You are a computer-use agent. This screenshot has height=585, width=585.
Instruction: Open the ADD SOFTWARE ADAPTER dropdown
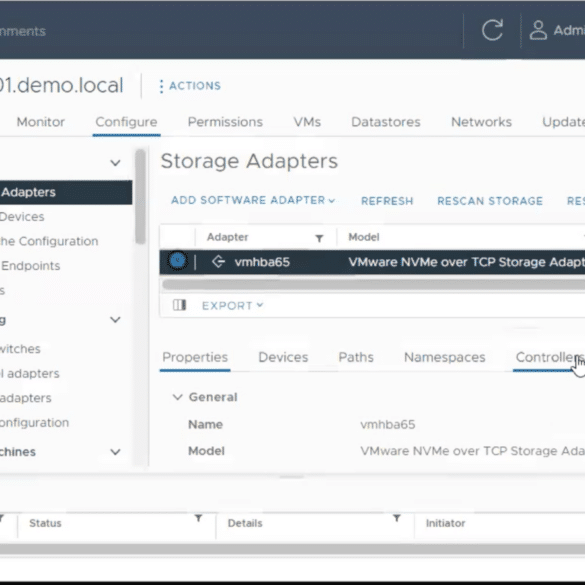tap(253, 200)
